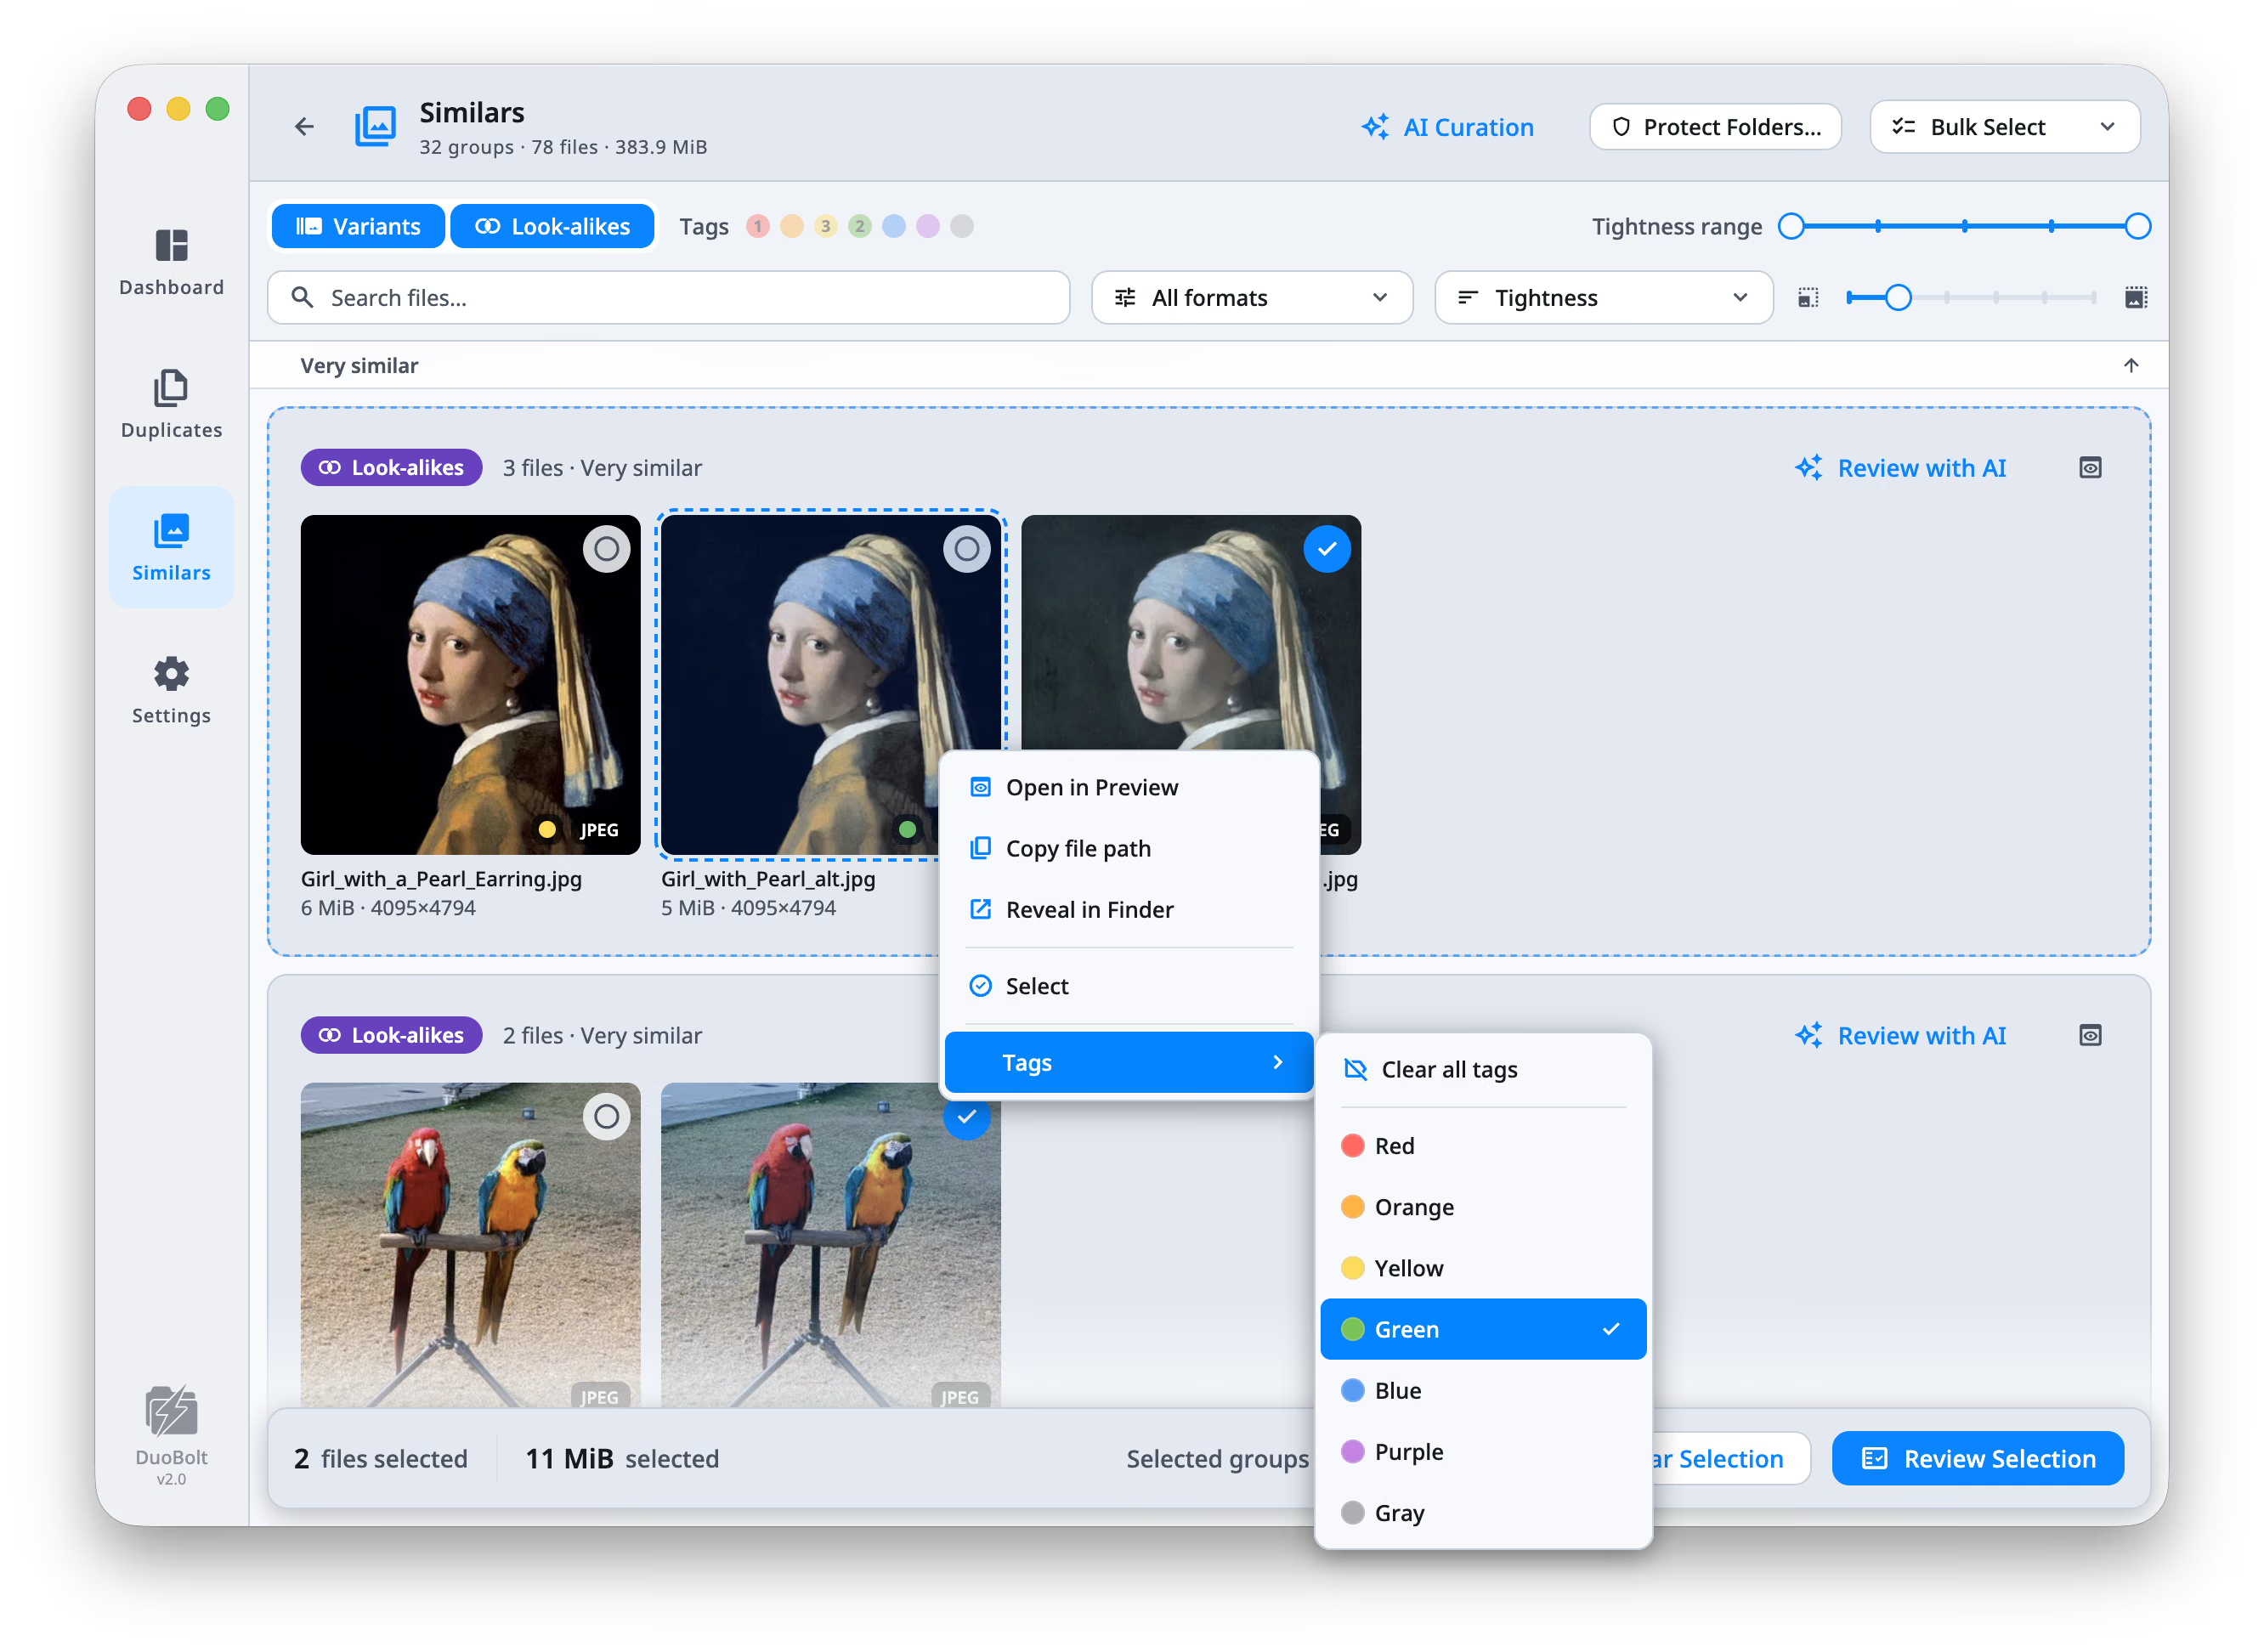Deselect the checked second parrots image
The image size is (2264, 1652).
point(966,1117)
